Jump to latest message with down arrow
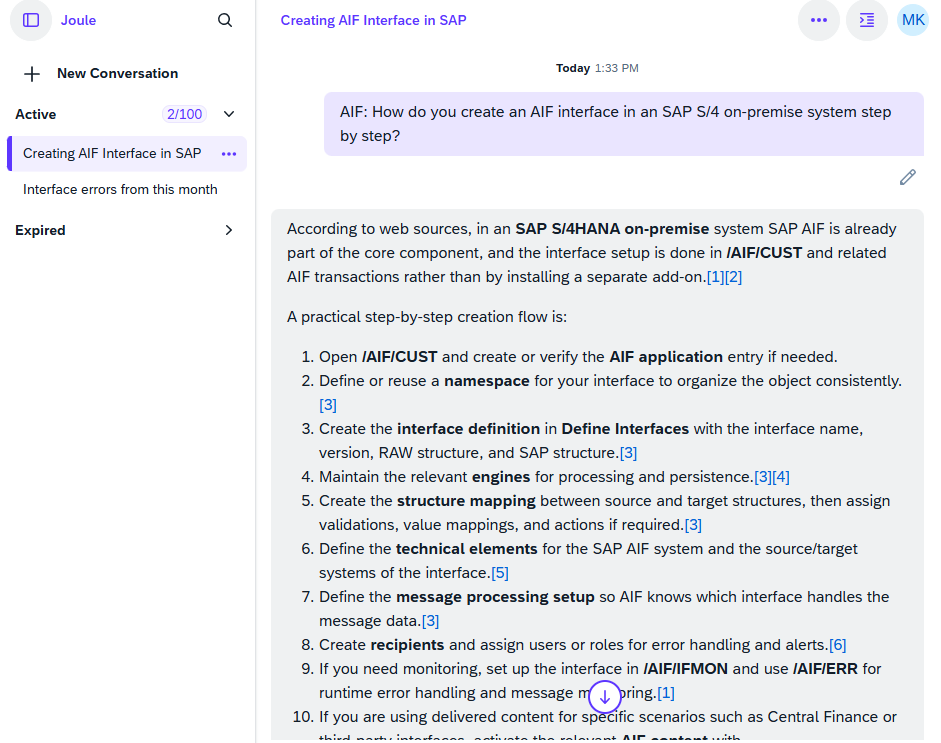 pyautogui.click(x=605, y=697)
